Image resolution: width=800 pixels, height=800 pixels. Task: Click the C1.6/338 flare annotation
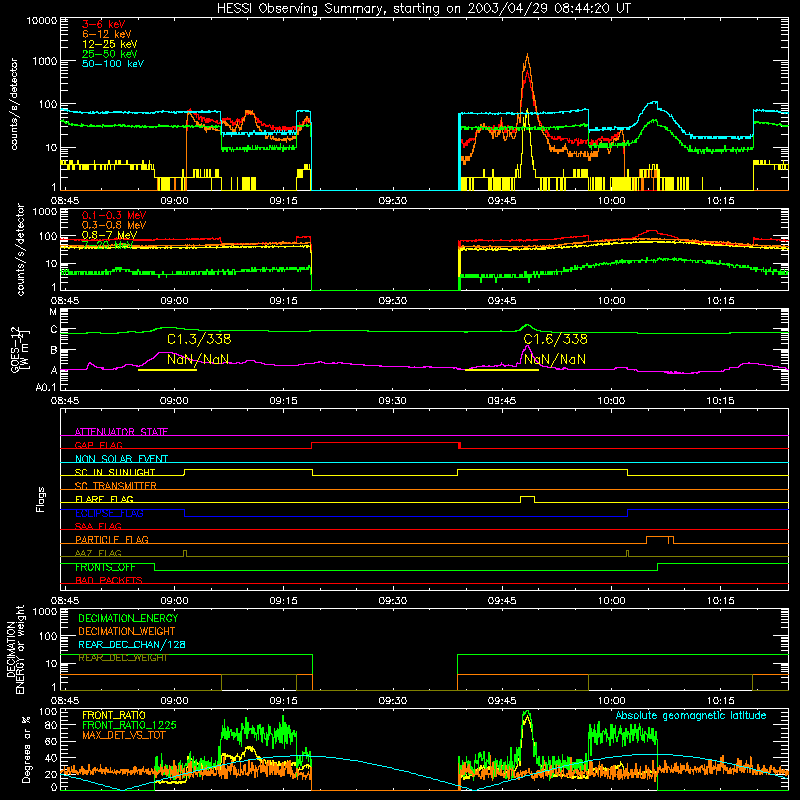click(555, 339)
